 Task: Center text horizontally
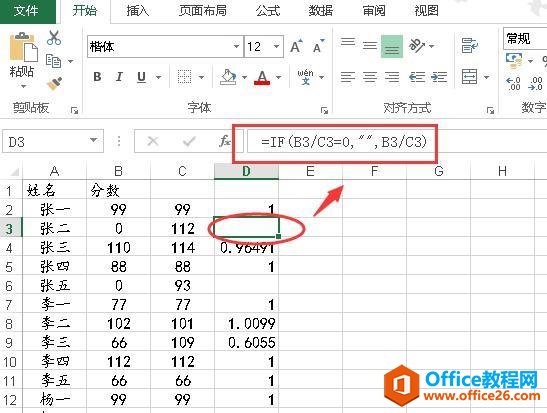click(x=370, y=77)
